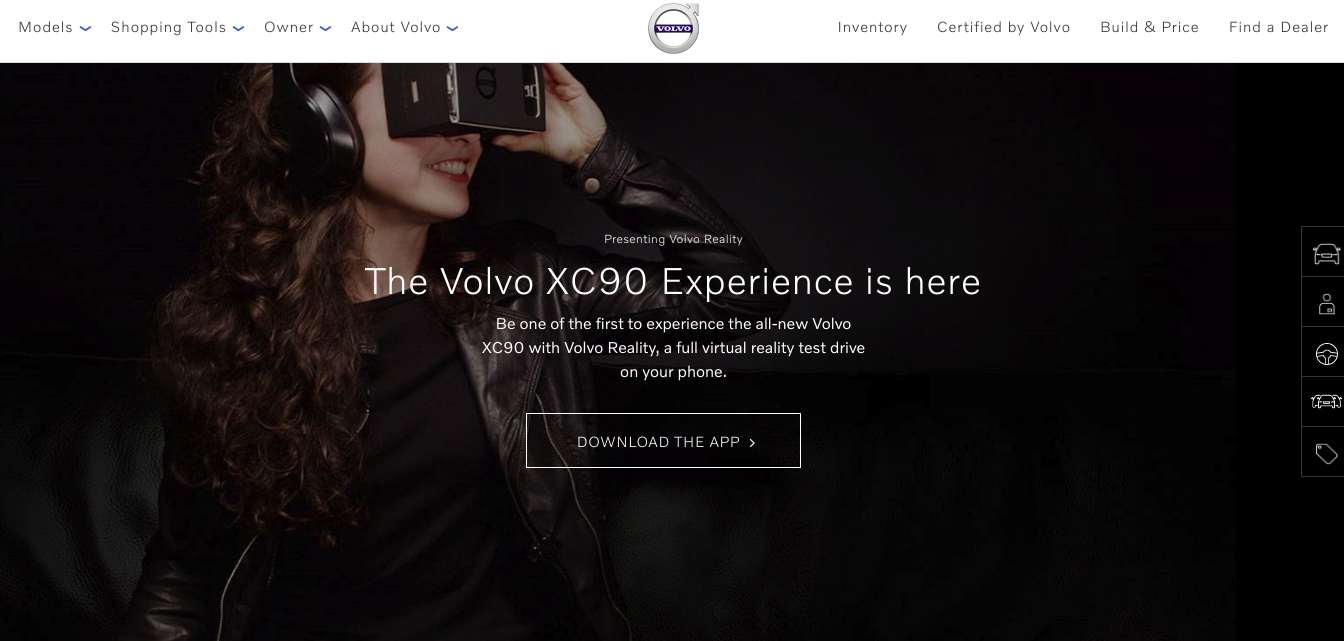Viewport: 1344px width, 641px height.
Task: Open the Build & Price link
Action: (1149, 27)
